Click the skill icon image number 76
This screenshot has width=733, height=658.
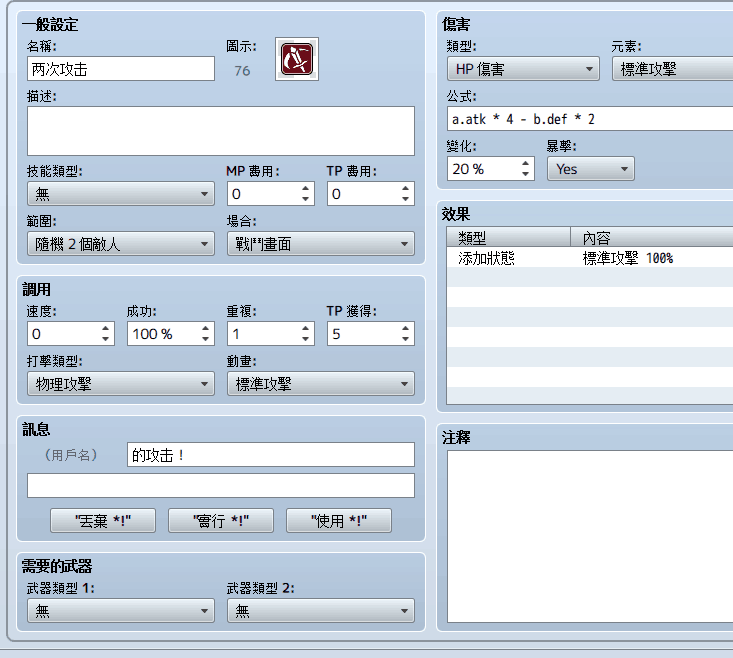click(x=297, y=59)
